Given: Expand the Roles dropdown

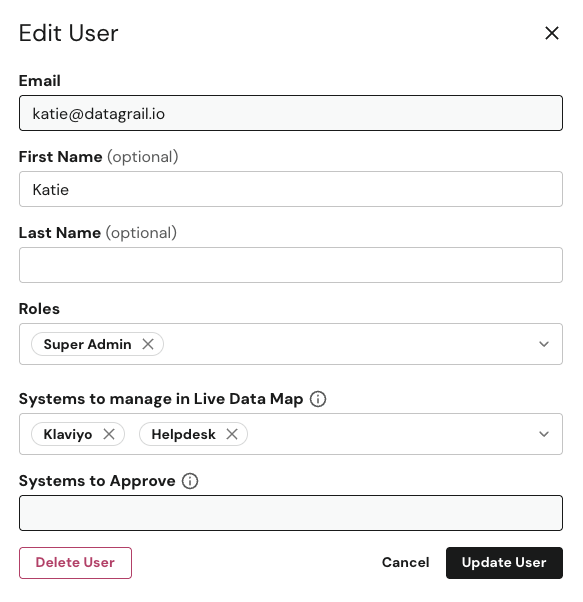Looking at the screenshot, I should point(544,344).
